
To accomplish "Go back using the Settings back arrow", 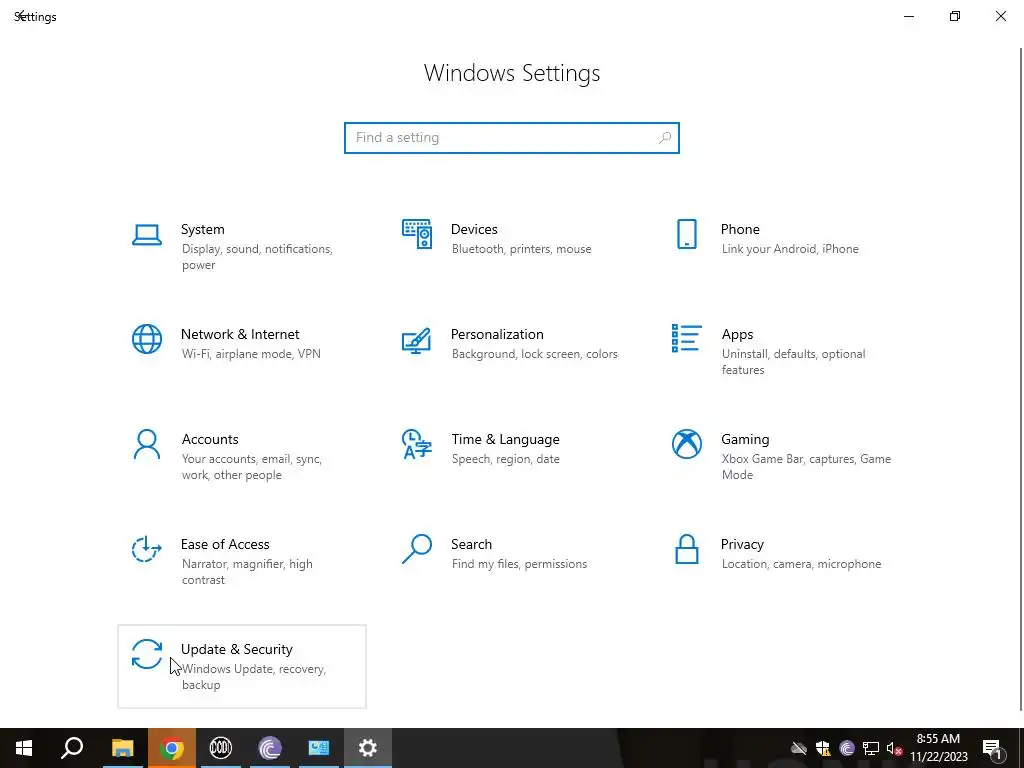I will (x=20, y=16).
